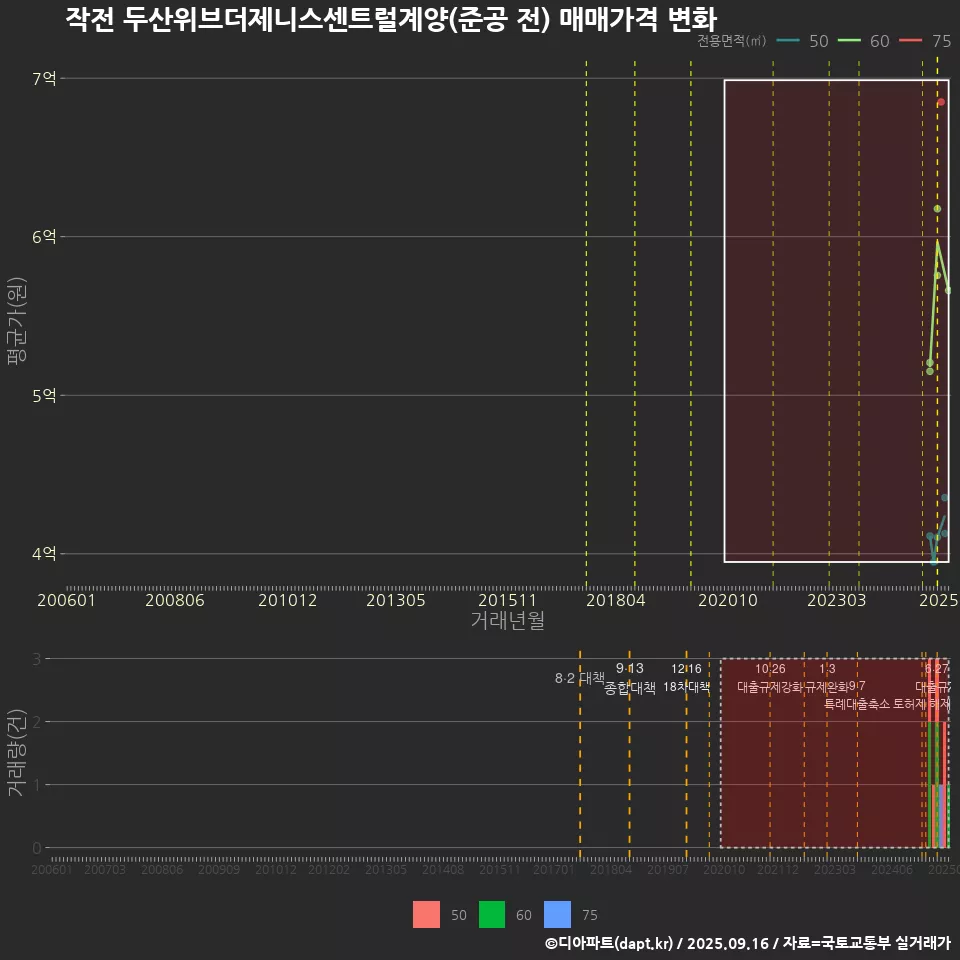Click the '8·2 대책' policy marker label

tap(579, 678)
